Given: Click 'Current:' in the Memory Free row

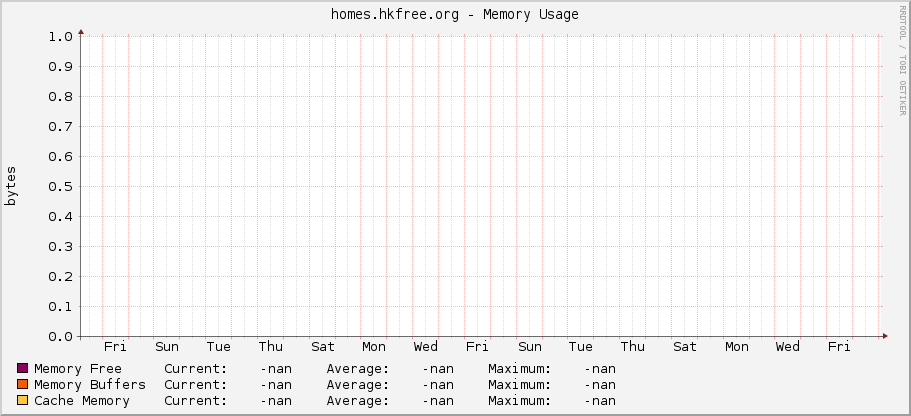Looking at the screenshot, I should coord(196,368).
